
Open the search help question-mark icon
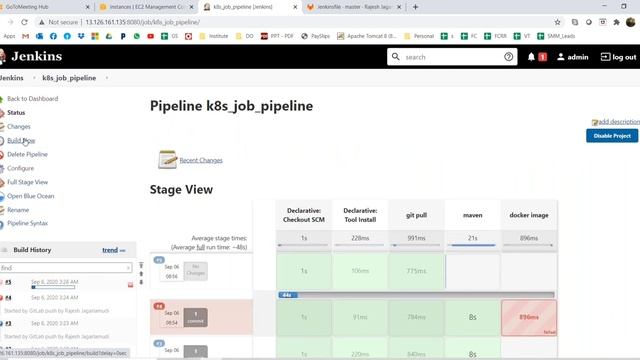[x=508, y=57]
